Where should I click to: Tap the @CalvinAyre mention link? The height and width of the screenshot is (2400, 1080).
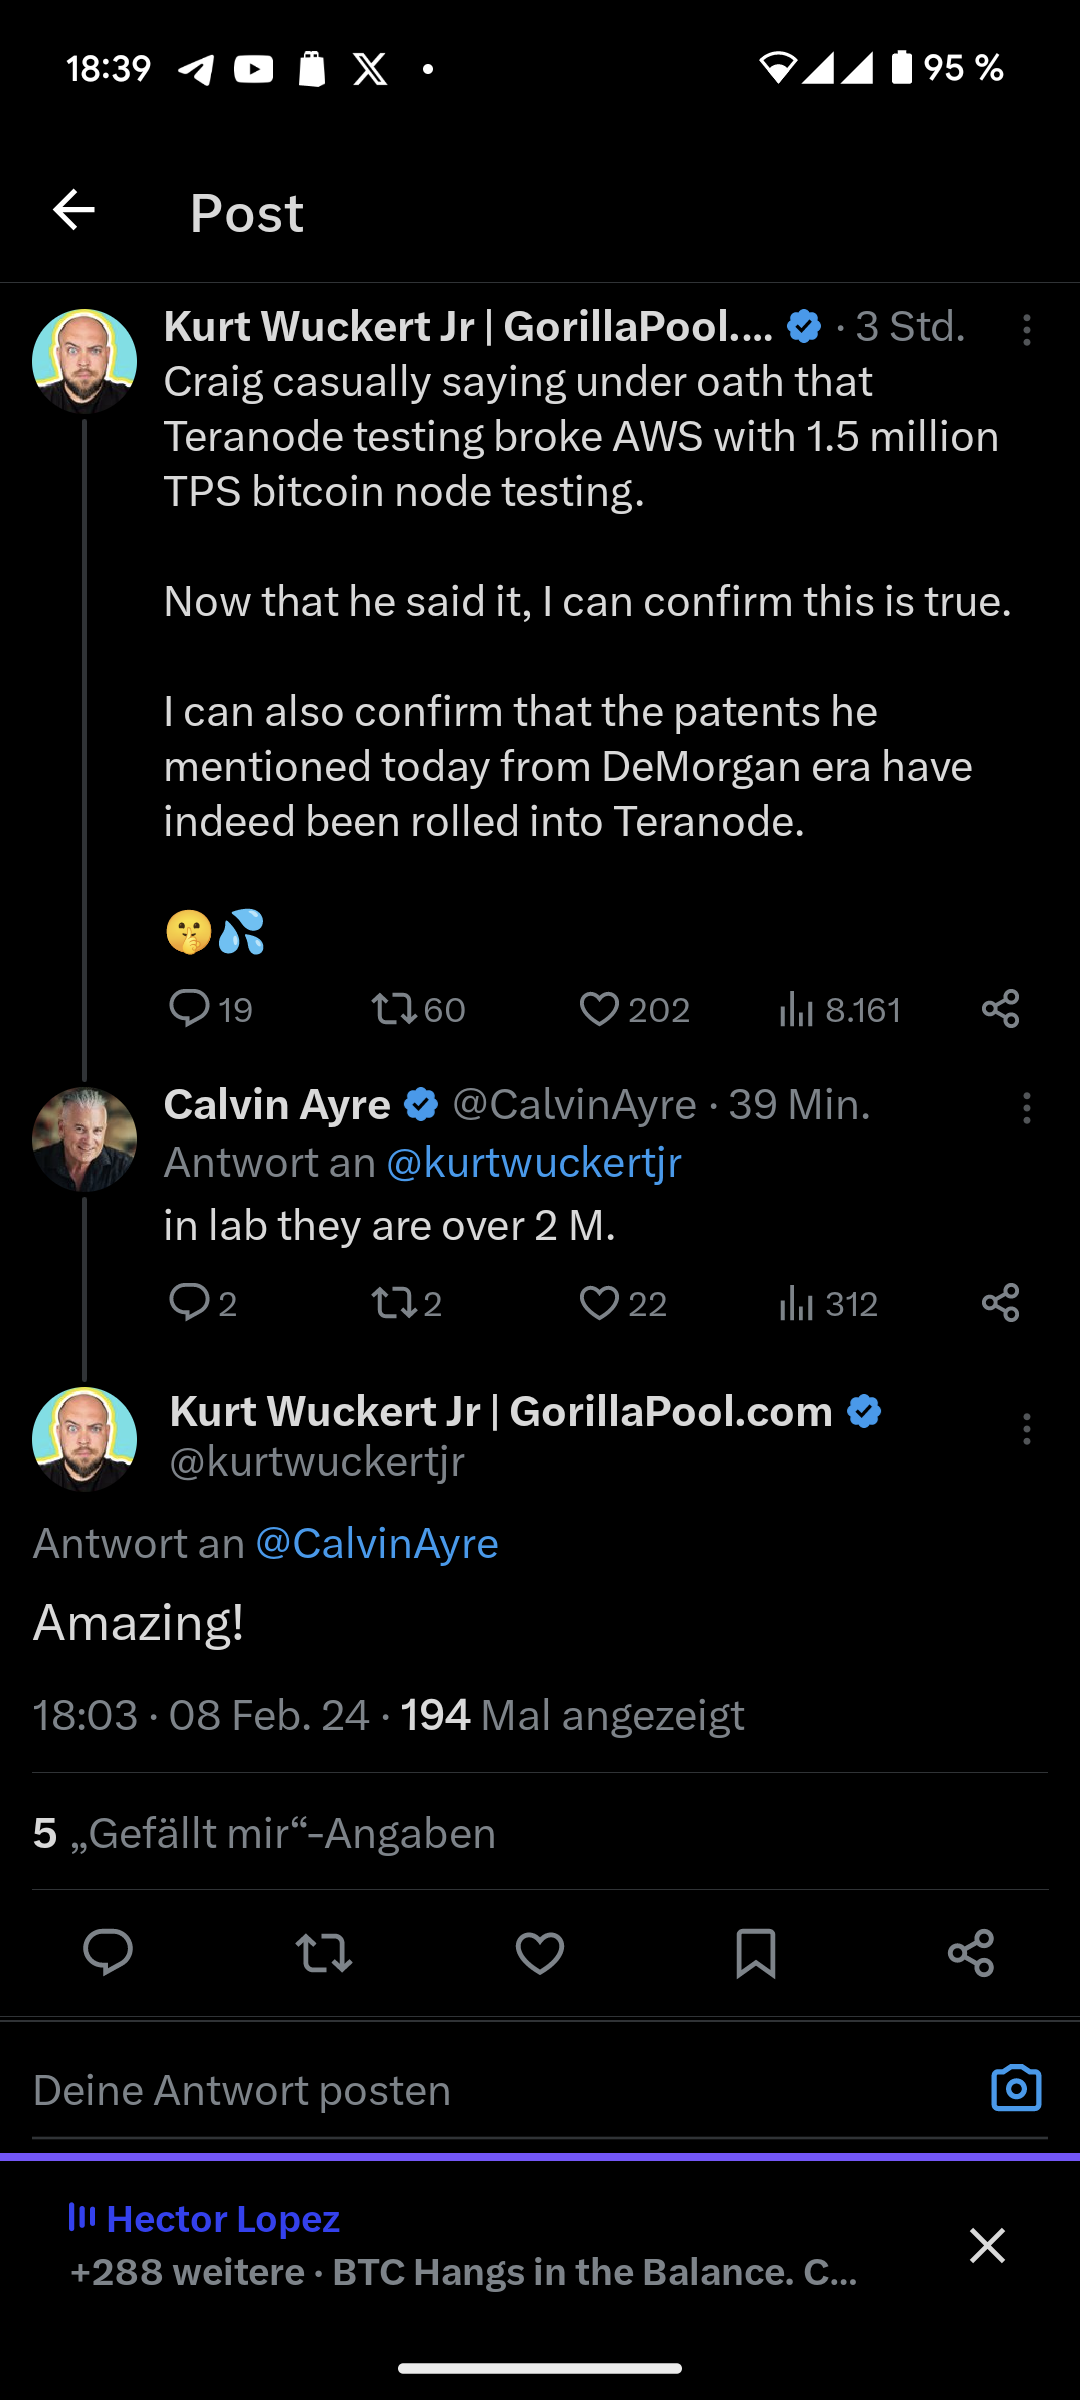click(377, 1543)
